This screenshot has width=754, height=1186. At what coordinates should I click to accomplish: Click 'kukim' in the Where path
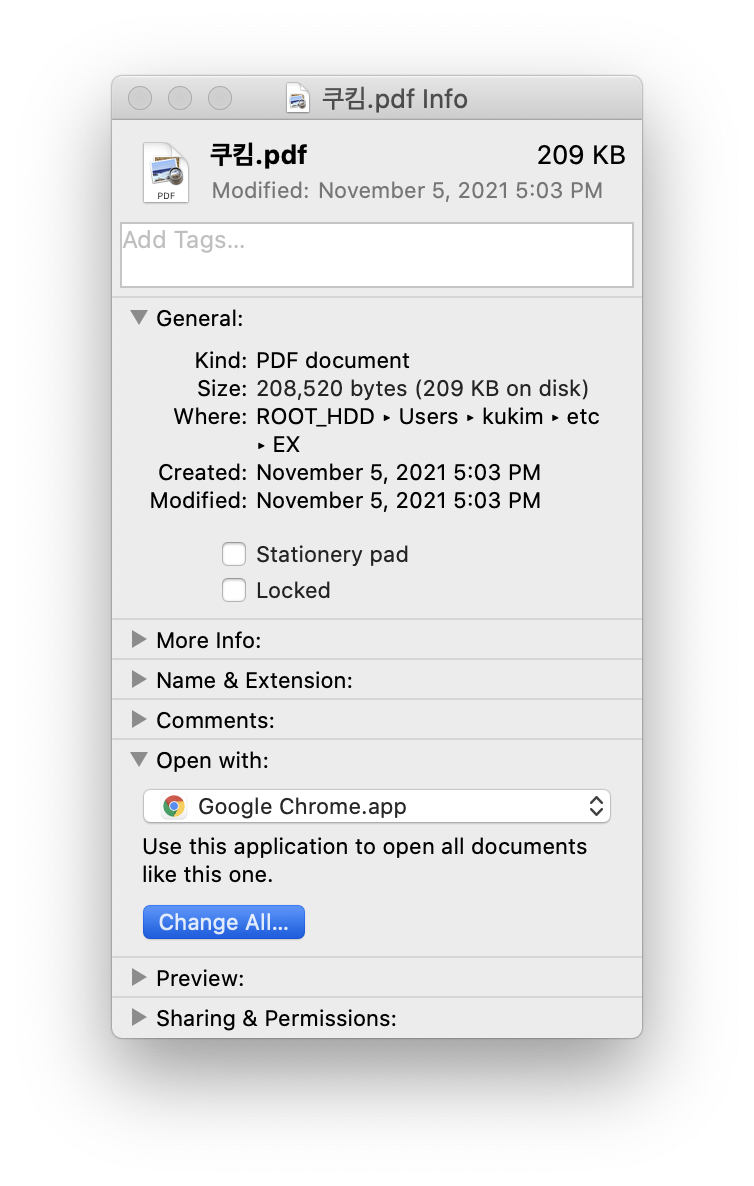(x=513, y=417)
